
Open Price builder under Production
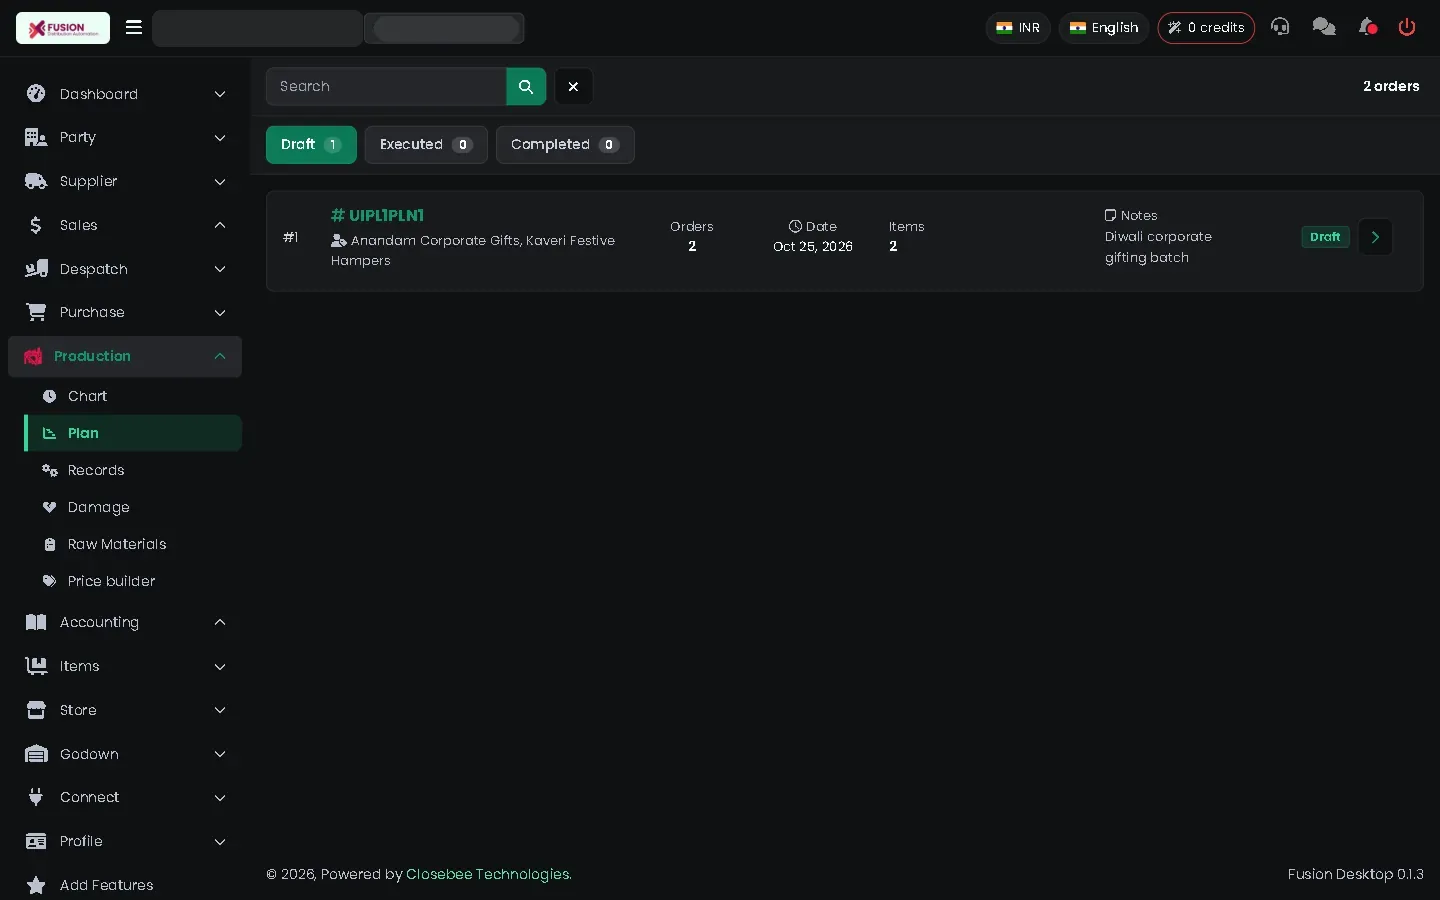pos(133,581)
